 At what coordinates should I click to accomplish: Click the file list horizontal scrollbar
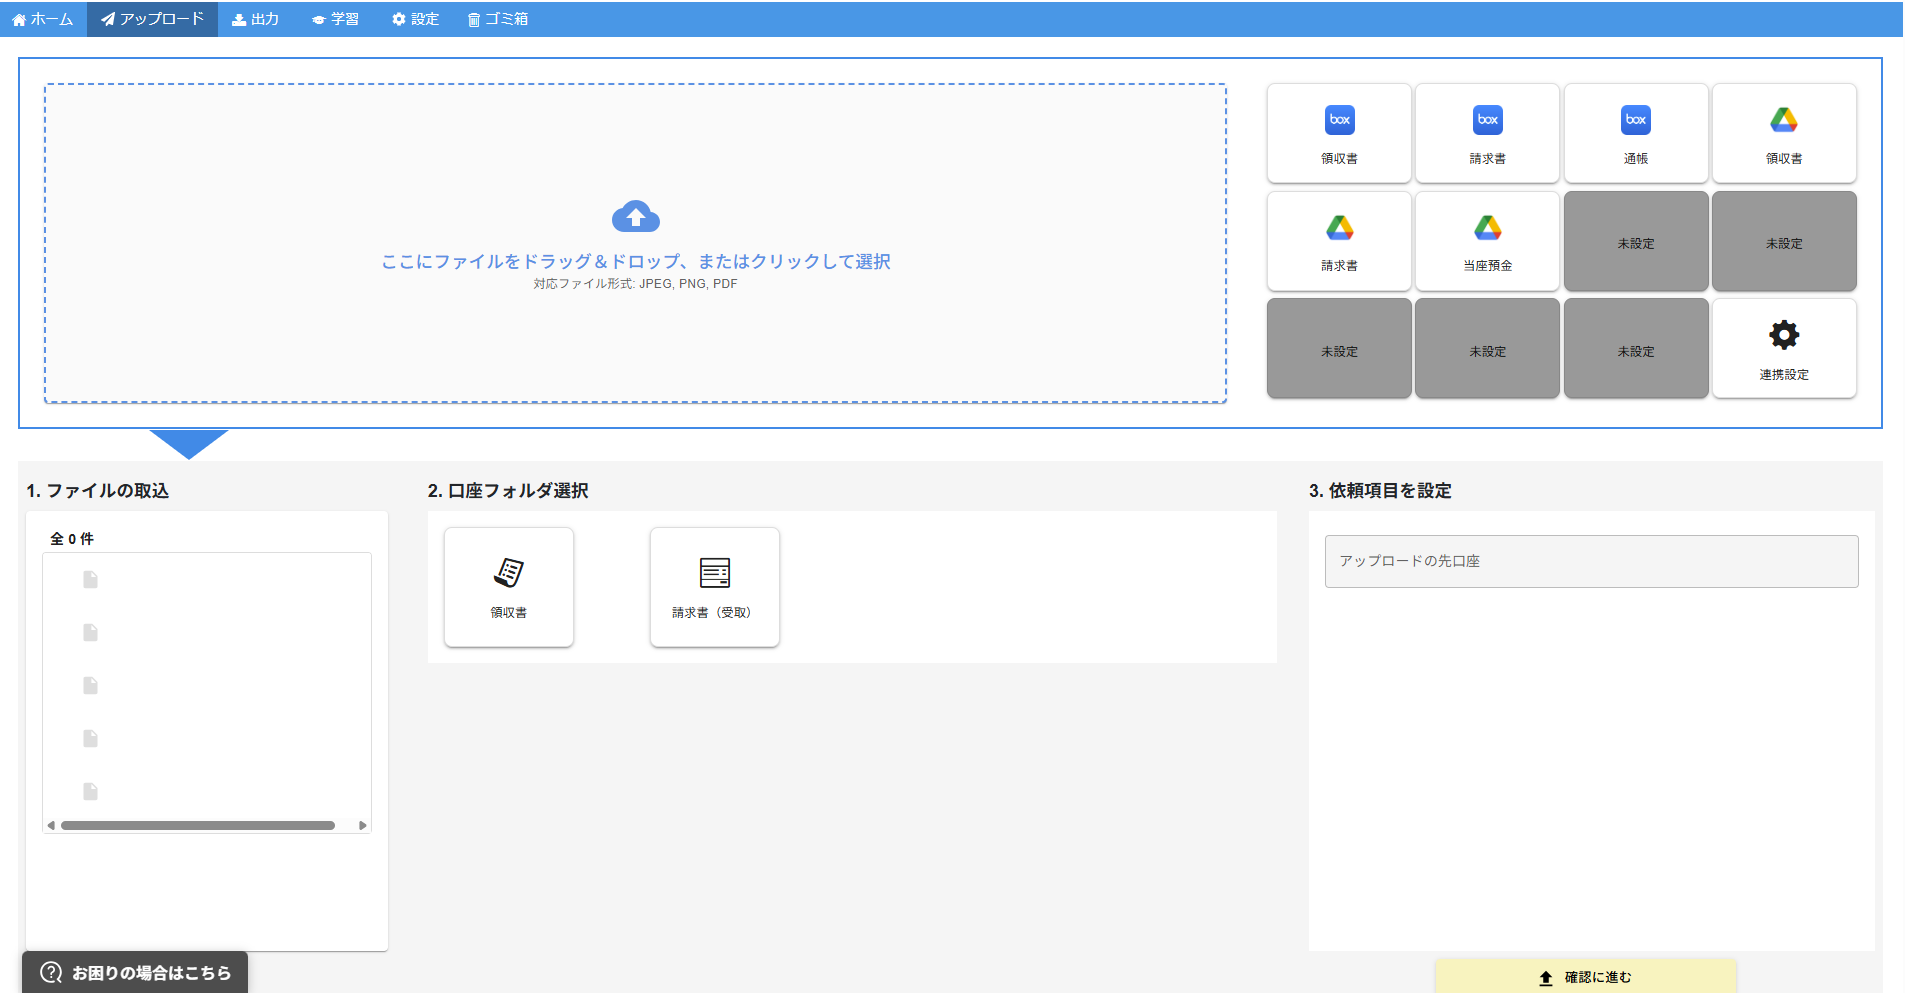pos(198,825)
